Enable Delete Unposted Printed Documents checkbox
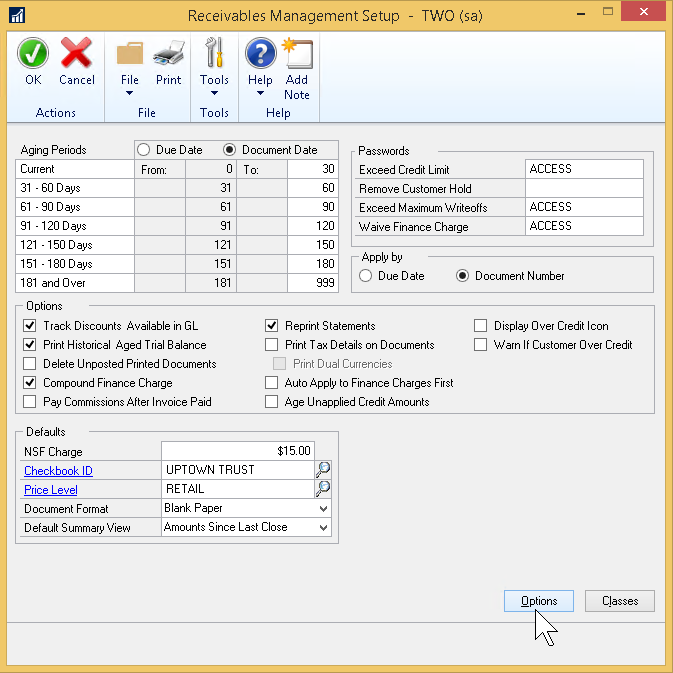 30,364
